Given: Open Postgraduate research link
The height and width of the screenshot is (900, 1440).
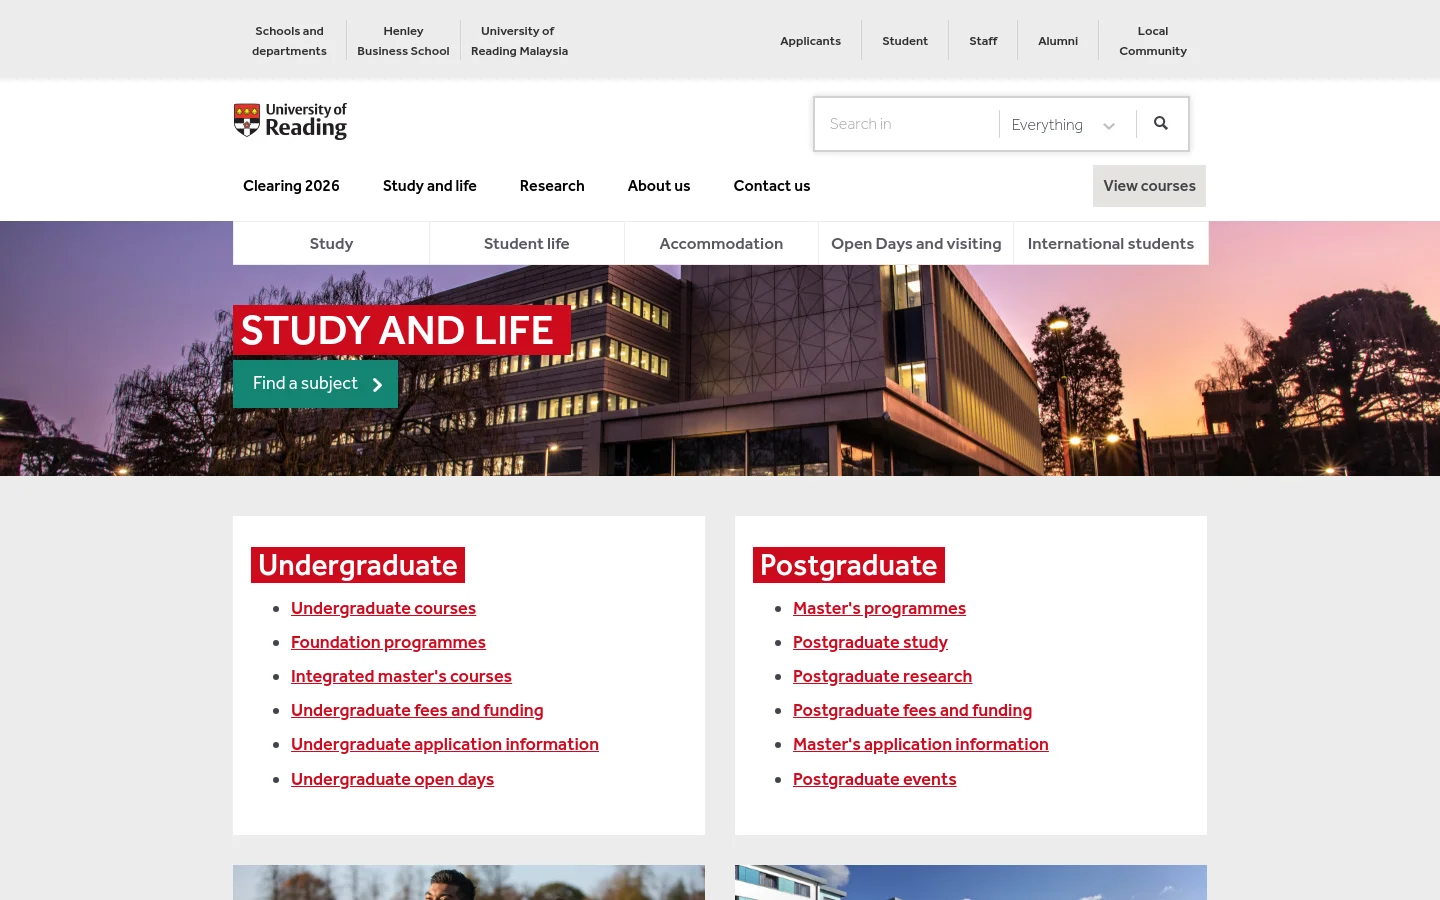Looking at the screenshot, I should tap(882, 676).
